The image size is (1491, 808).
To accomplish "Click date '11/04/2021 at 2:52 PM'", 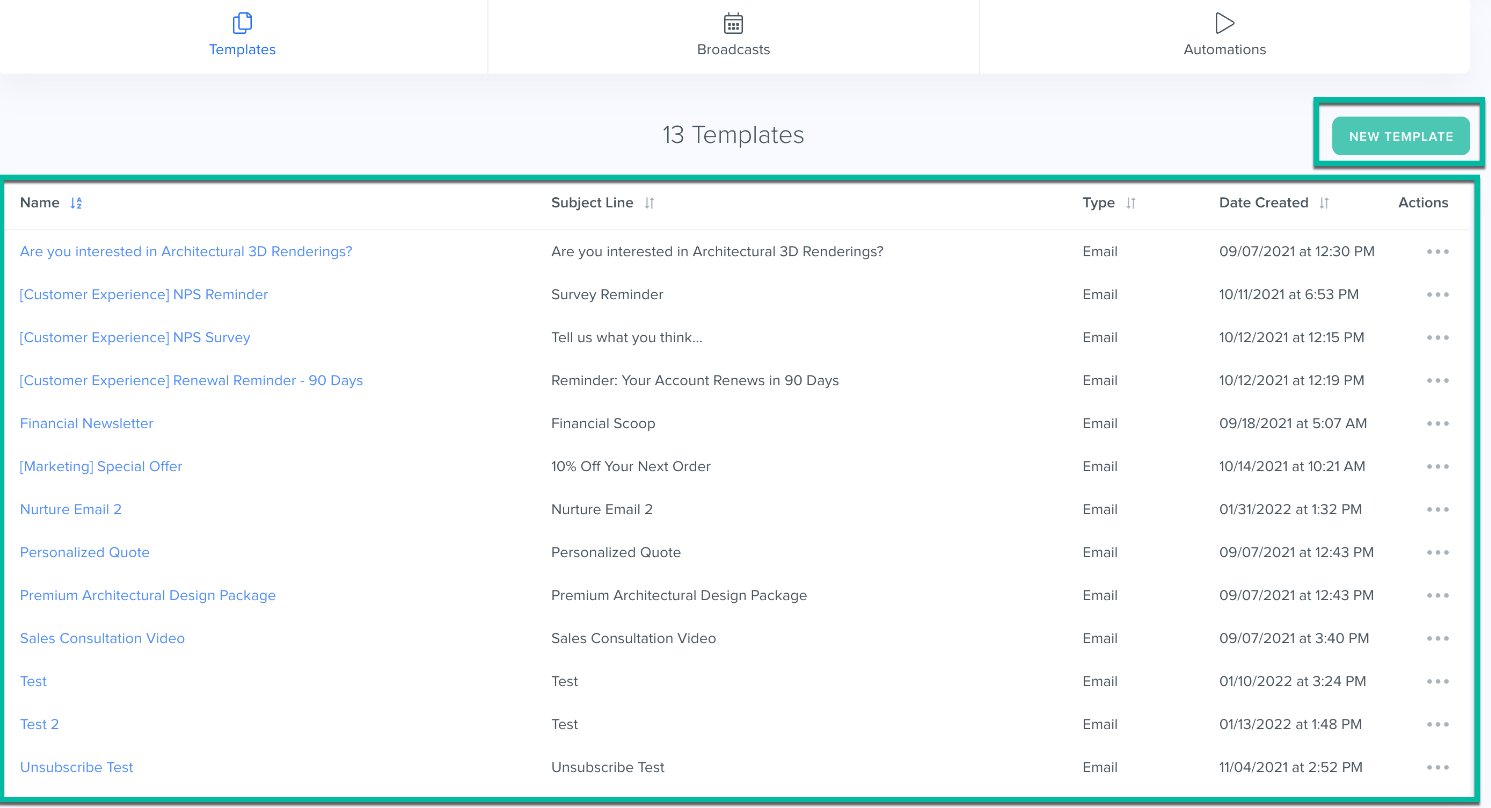I will pos(1291,768).
